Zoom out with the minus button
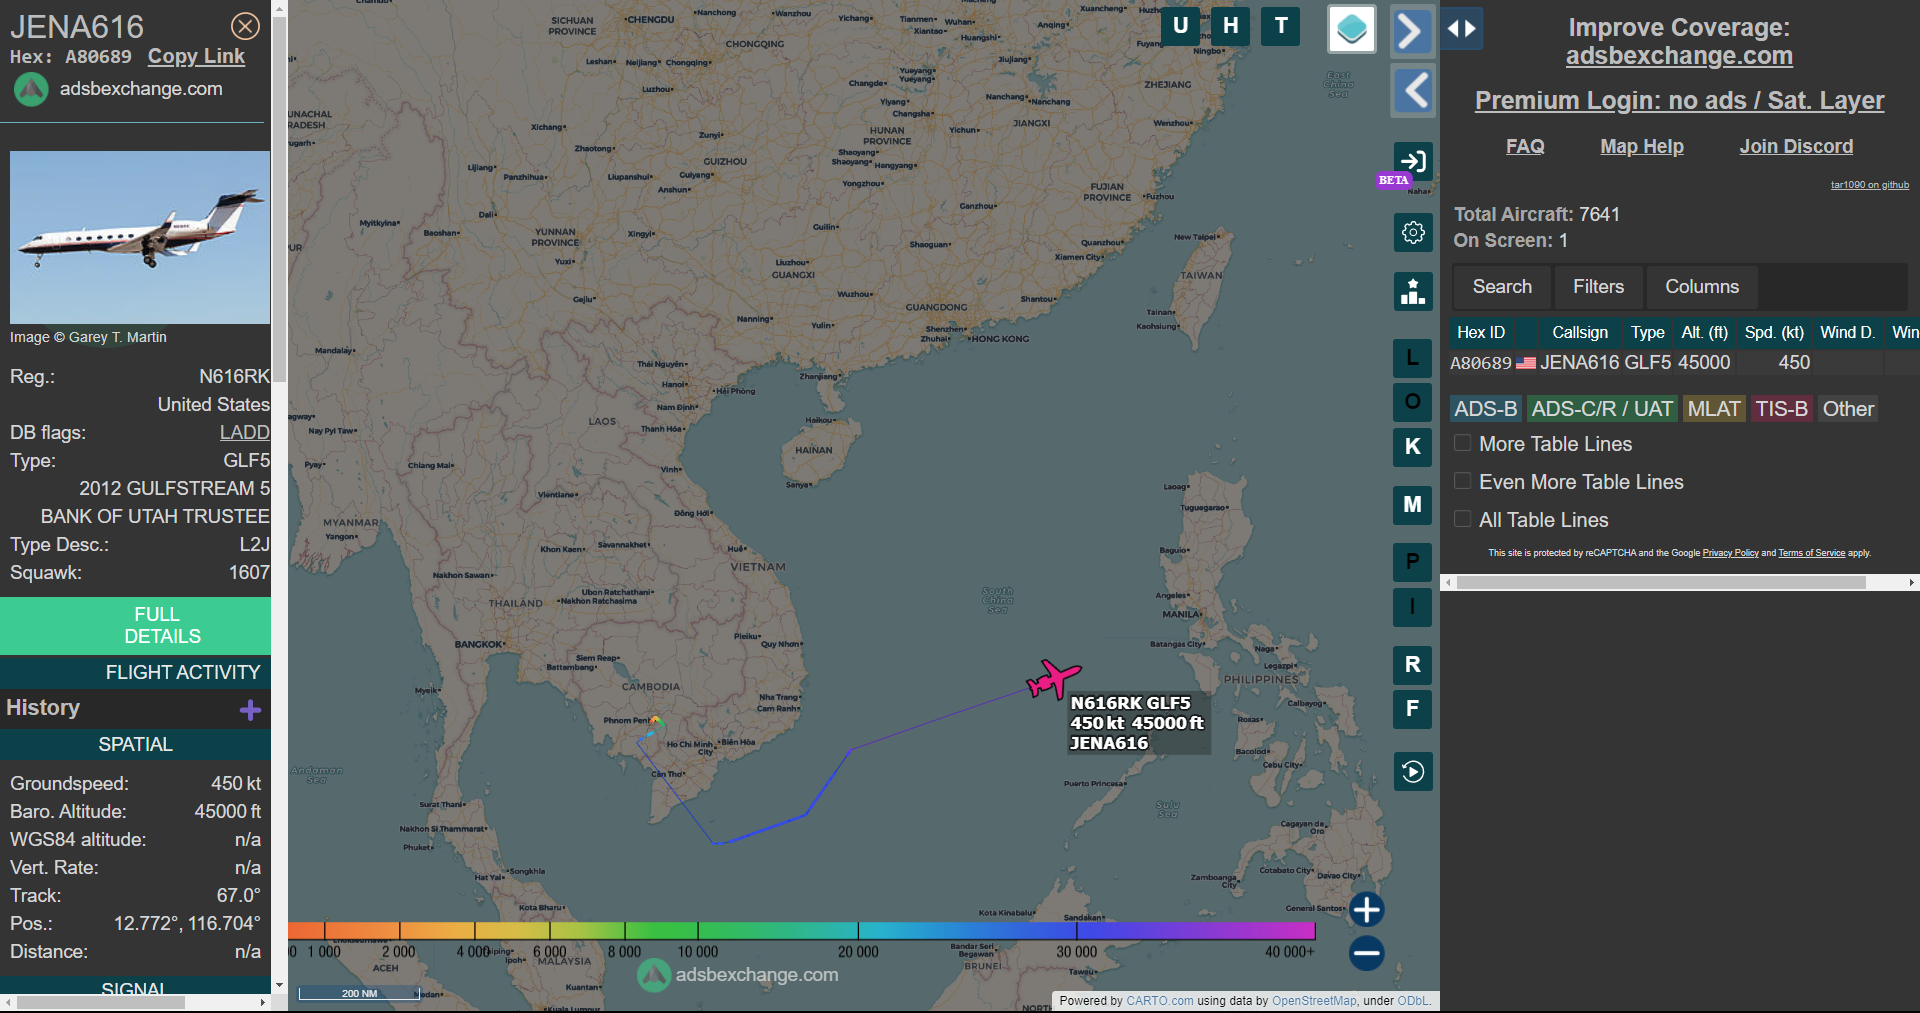This screenshot has width=1920, height=1013. click(1366, 953)
